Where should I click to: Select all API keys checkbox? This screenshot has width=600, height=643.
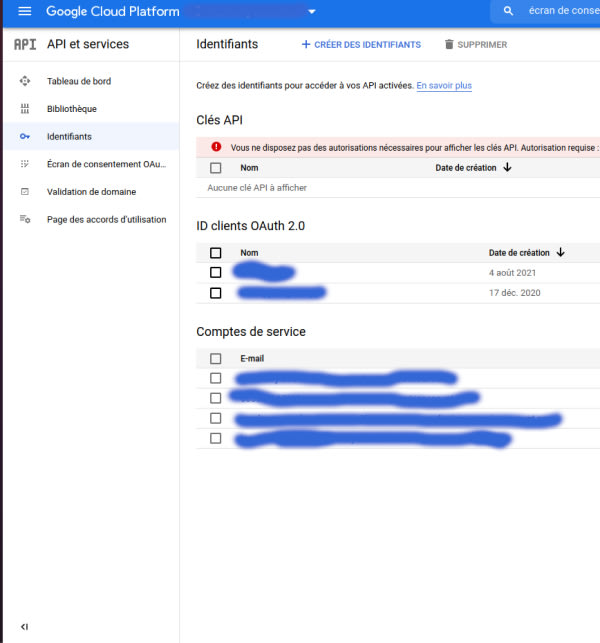click(216, 168)
